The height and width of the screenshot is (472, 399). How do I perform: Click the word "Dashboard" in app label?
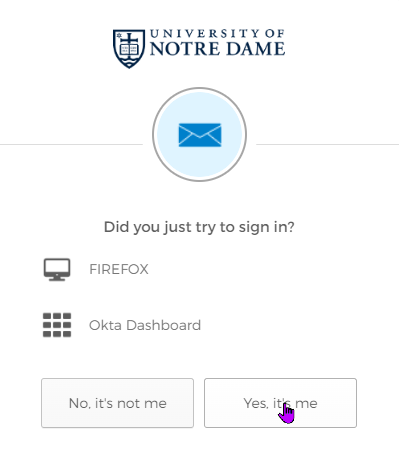tap(163, 325)
